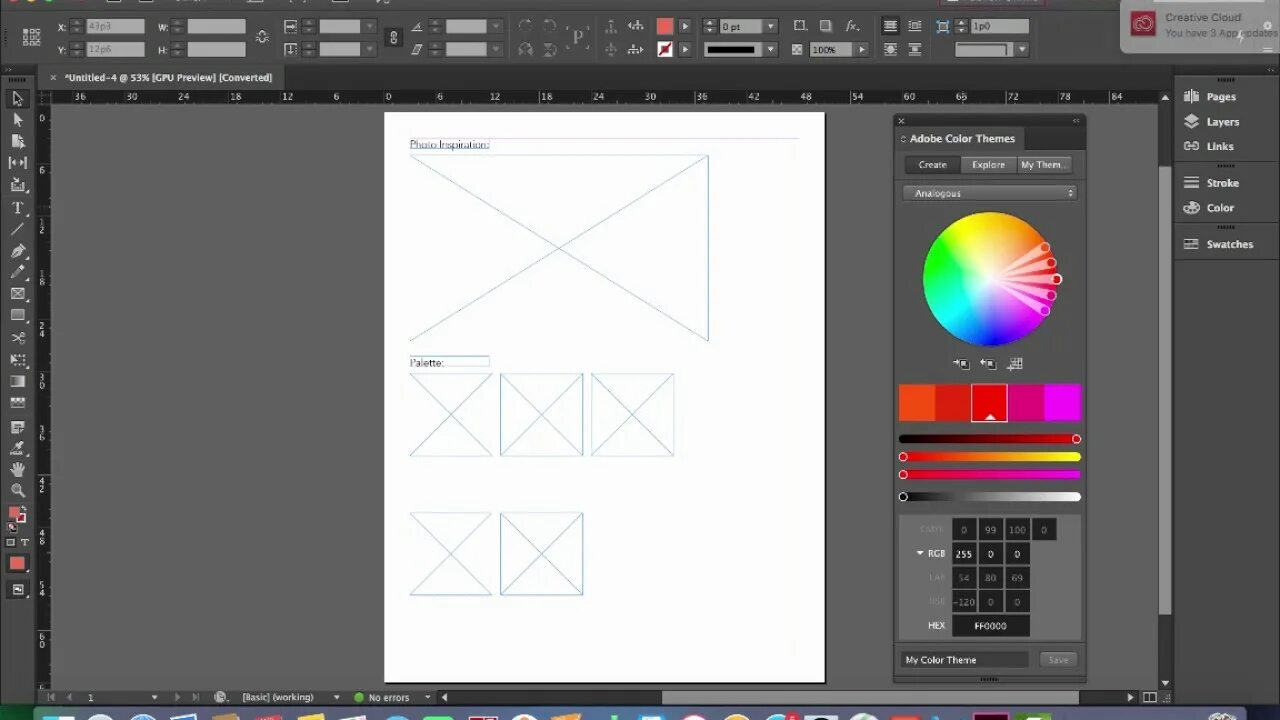Image resolution: width=1280 pixels, height=720 pixels.
Task: Select the Zoom tool
Action: pyautogui.click(x=17, y=491)
